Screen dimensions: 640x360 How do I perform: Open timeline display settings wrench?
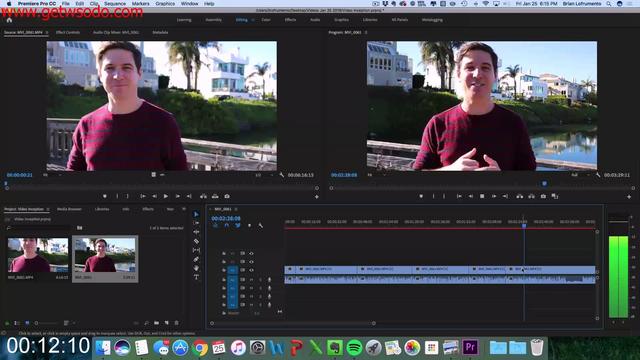click(260, 225)
